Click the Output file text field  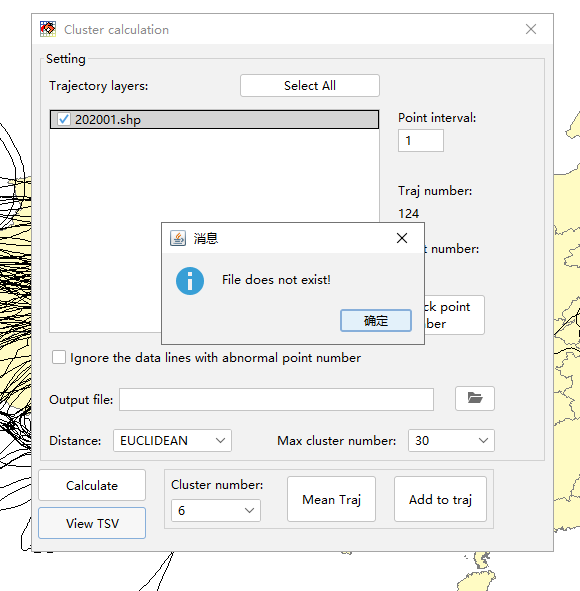[277, 400]
